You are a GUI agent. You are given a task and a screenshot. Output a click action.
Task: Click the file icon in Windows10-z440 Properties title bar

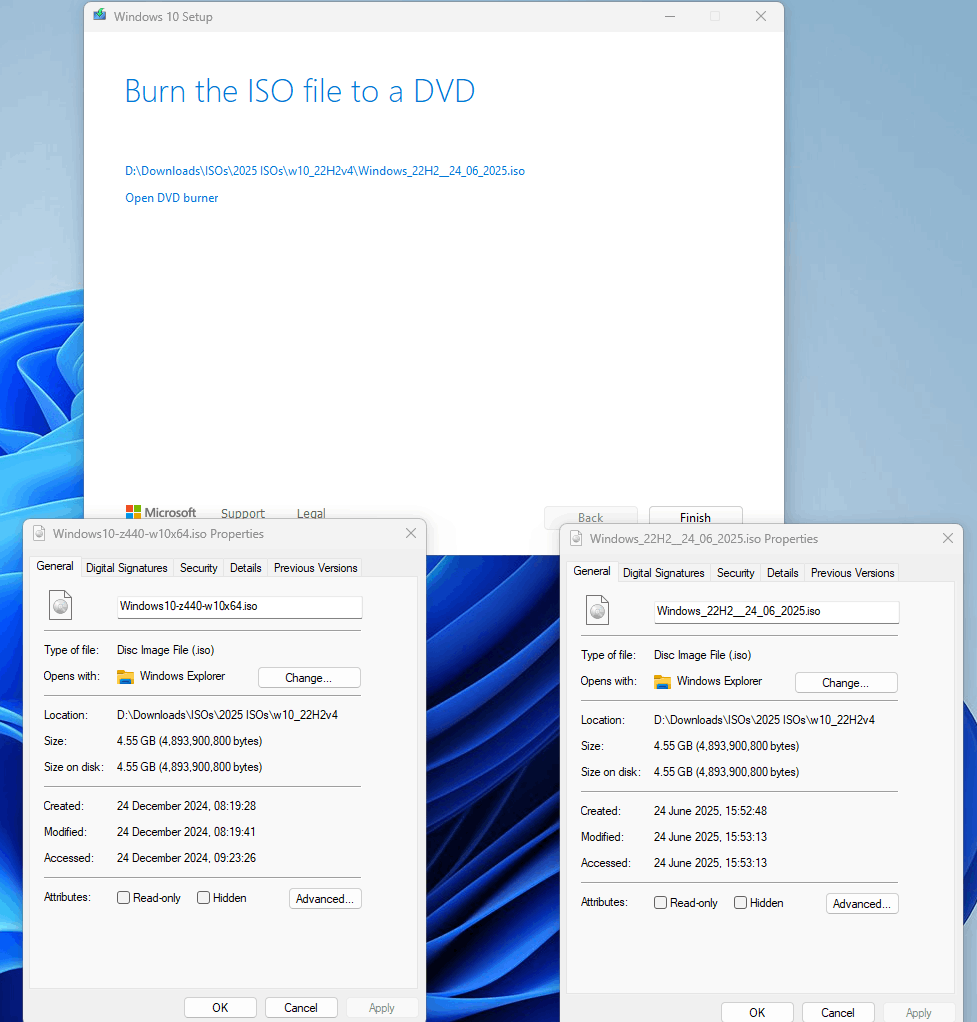[39, 533]
